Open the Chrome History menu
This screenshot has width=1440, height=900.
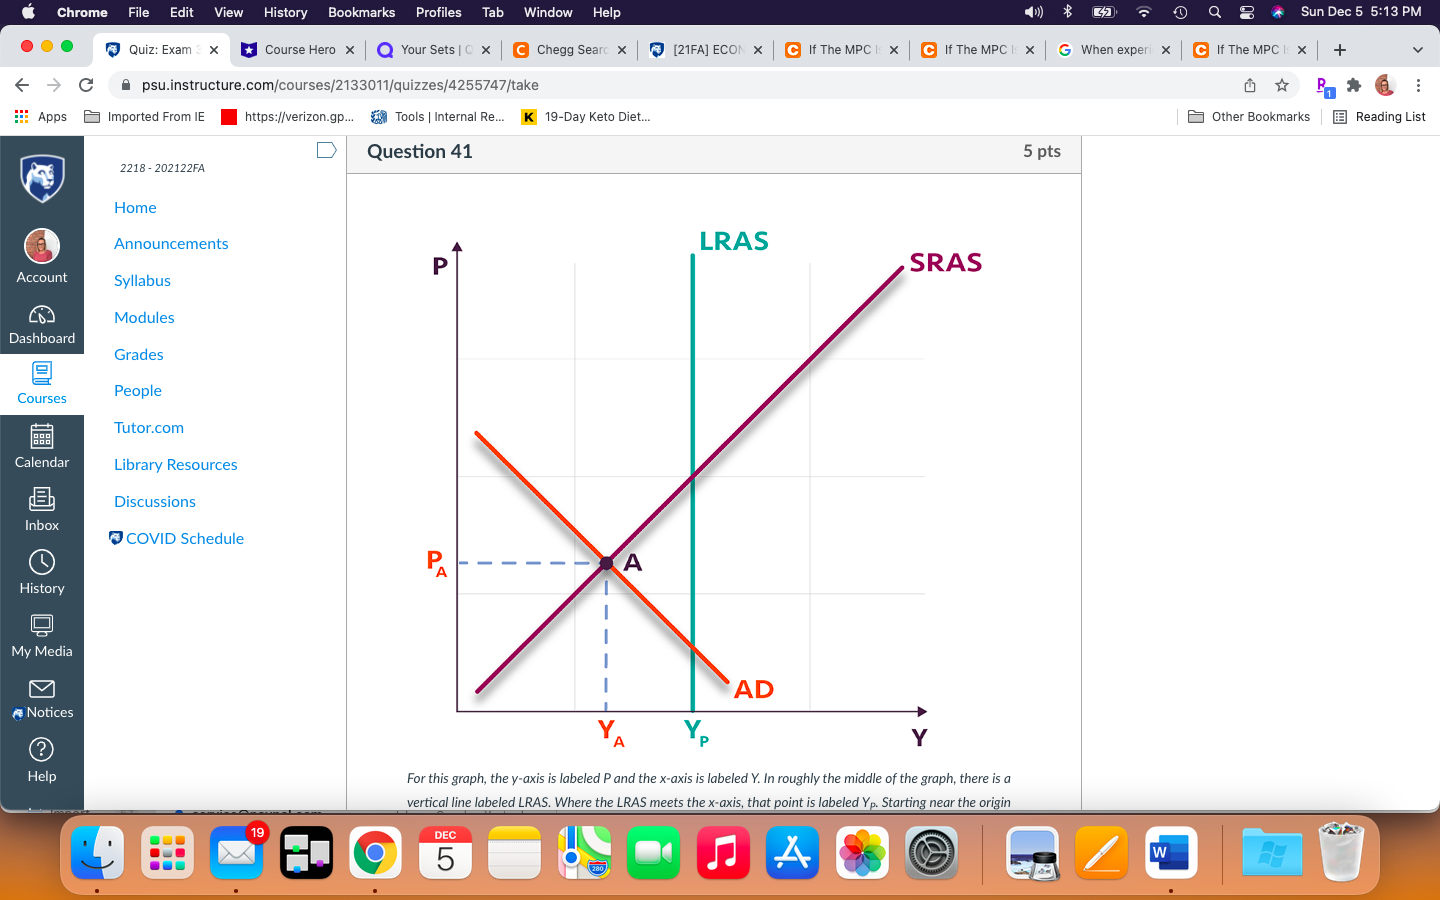click(x=285, y=12)
